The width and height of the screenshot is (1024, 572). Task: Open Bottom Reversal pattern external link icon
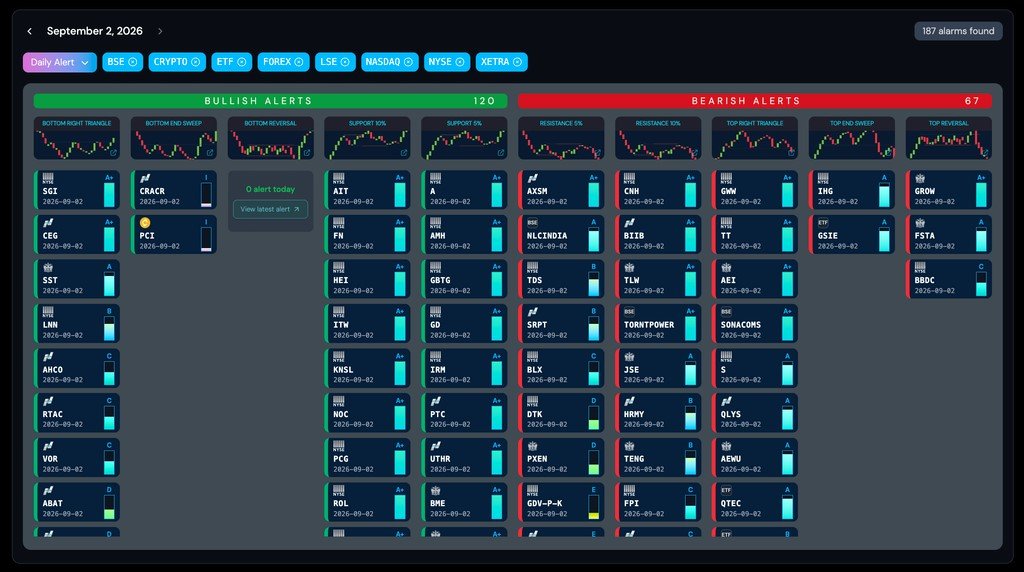307,153
